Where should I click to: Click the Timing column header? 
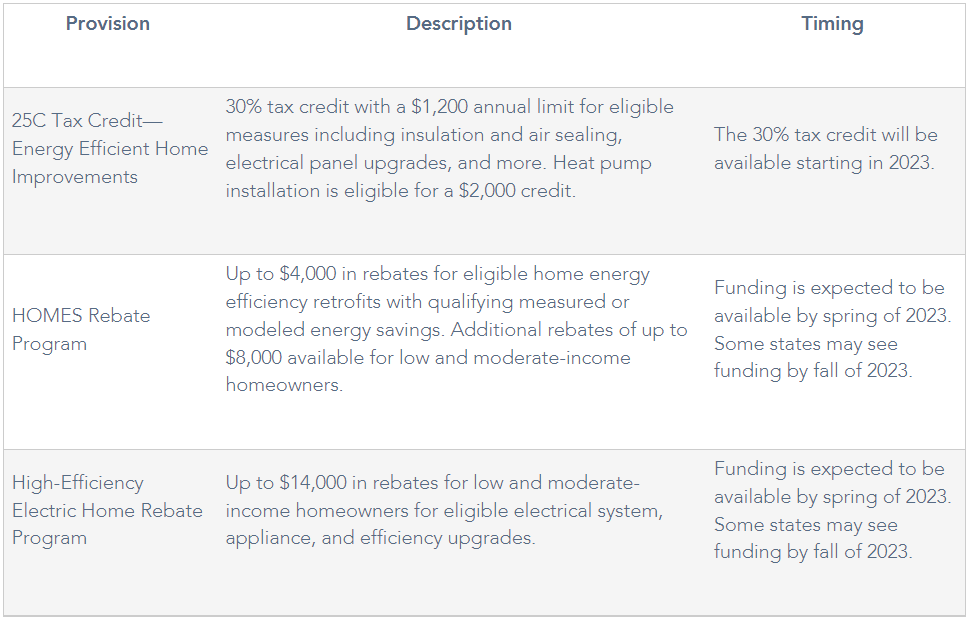pos(832,23)
